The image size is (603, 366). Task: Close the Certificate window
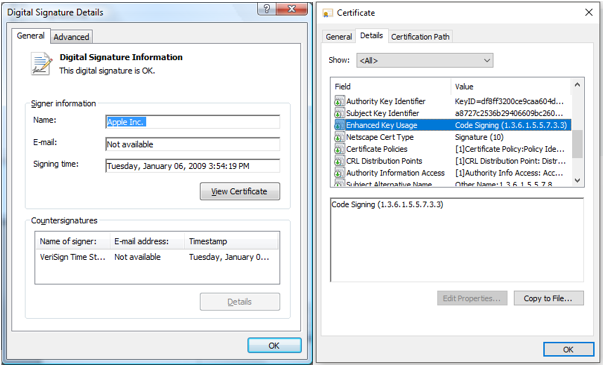coord(588,13)
